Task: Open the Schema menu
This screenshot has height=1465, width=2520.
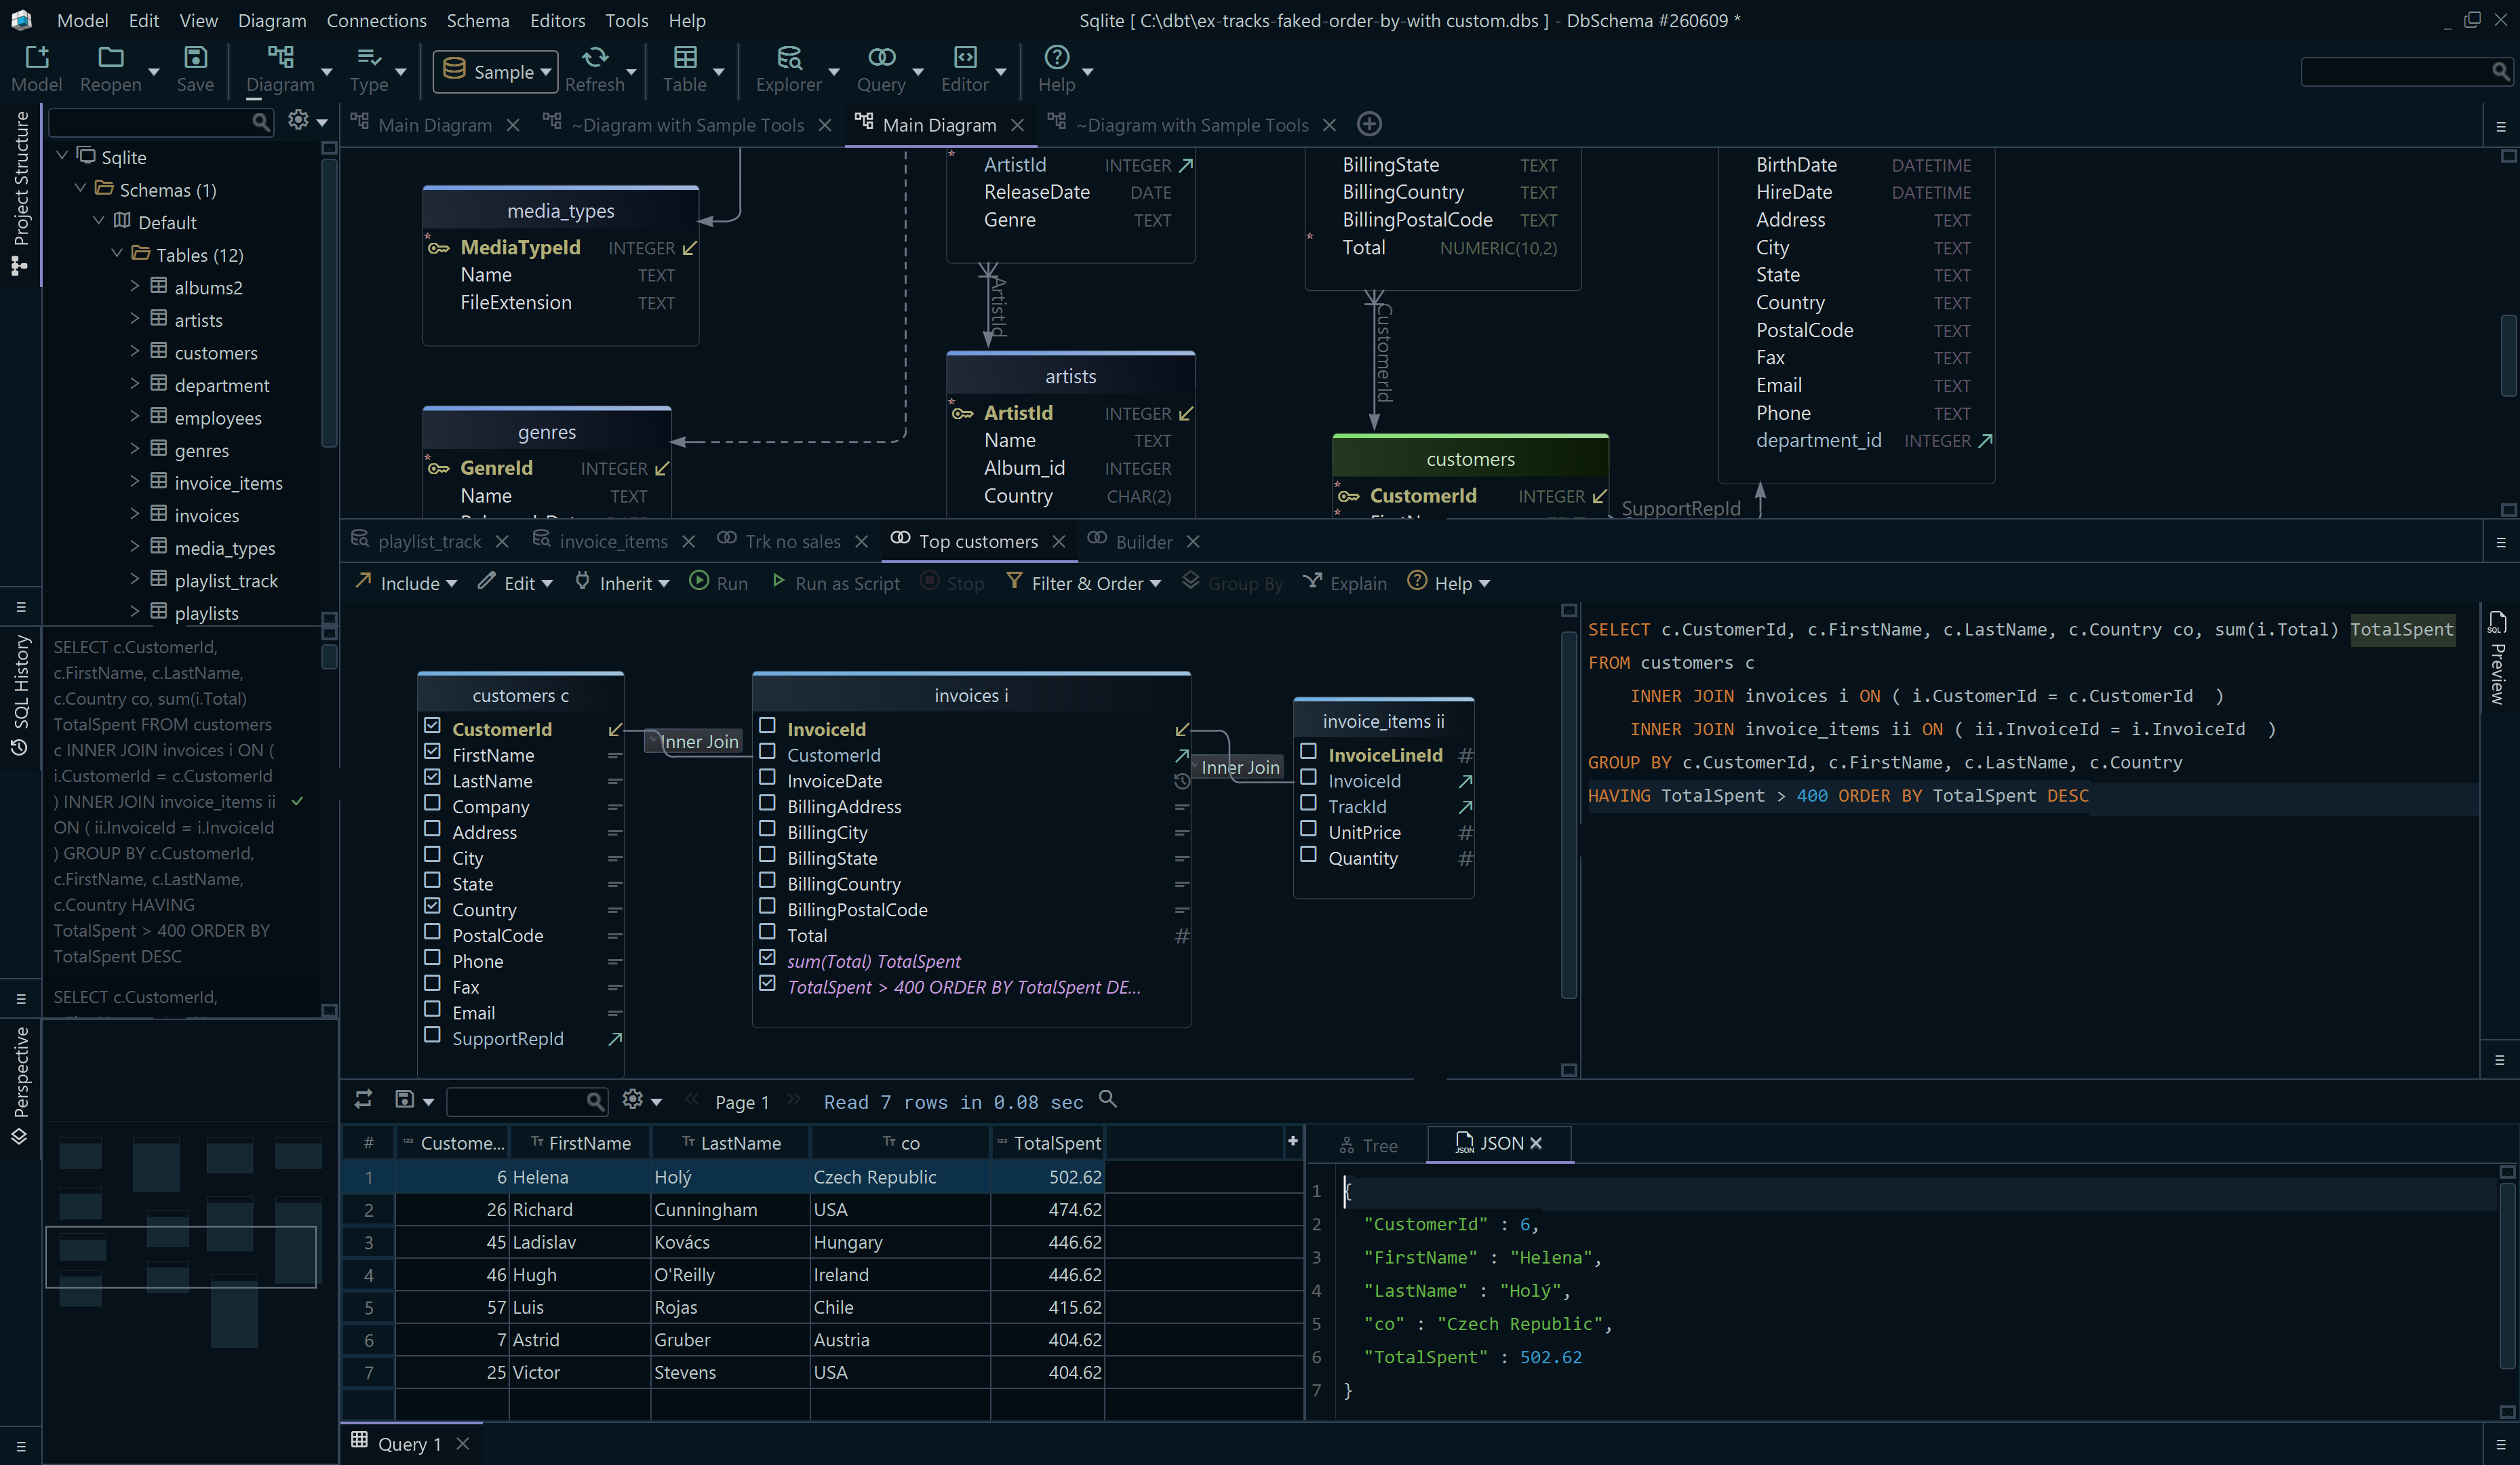Action: (x=477, y=20)
